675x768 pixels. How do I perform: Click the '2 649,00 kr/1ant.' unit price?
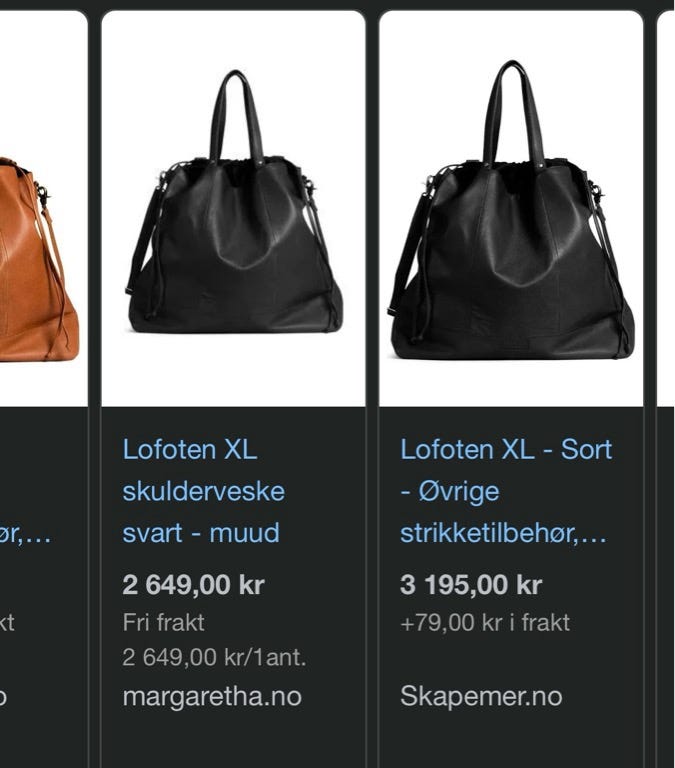pyautogui.click(x=215, y=657)
